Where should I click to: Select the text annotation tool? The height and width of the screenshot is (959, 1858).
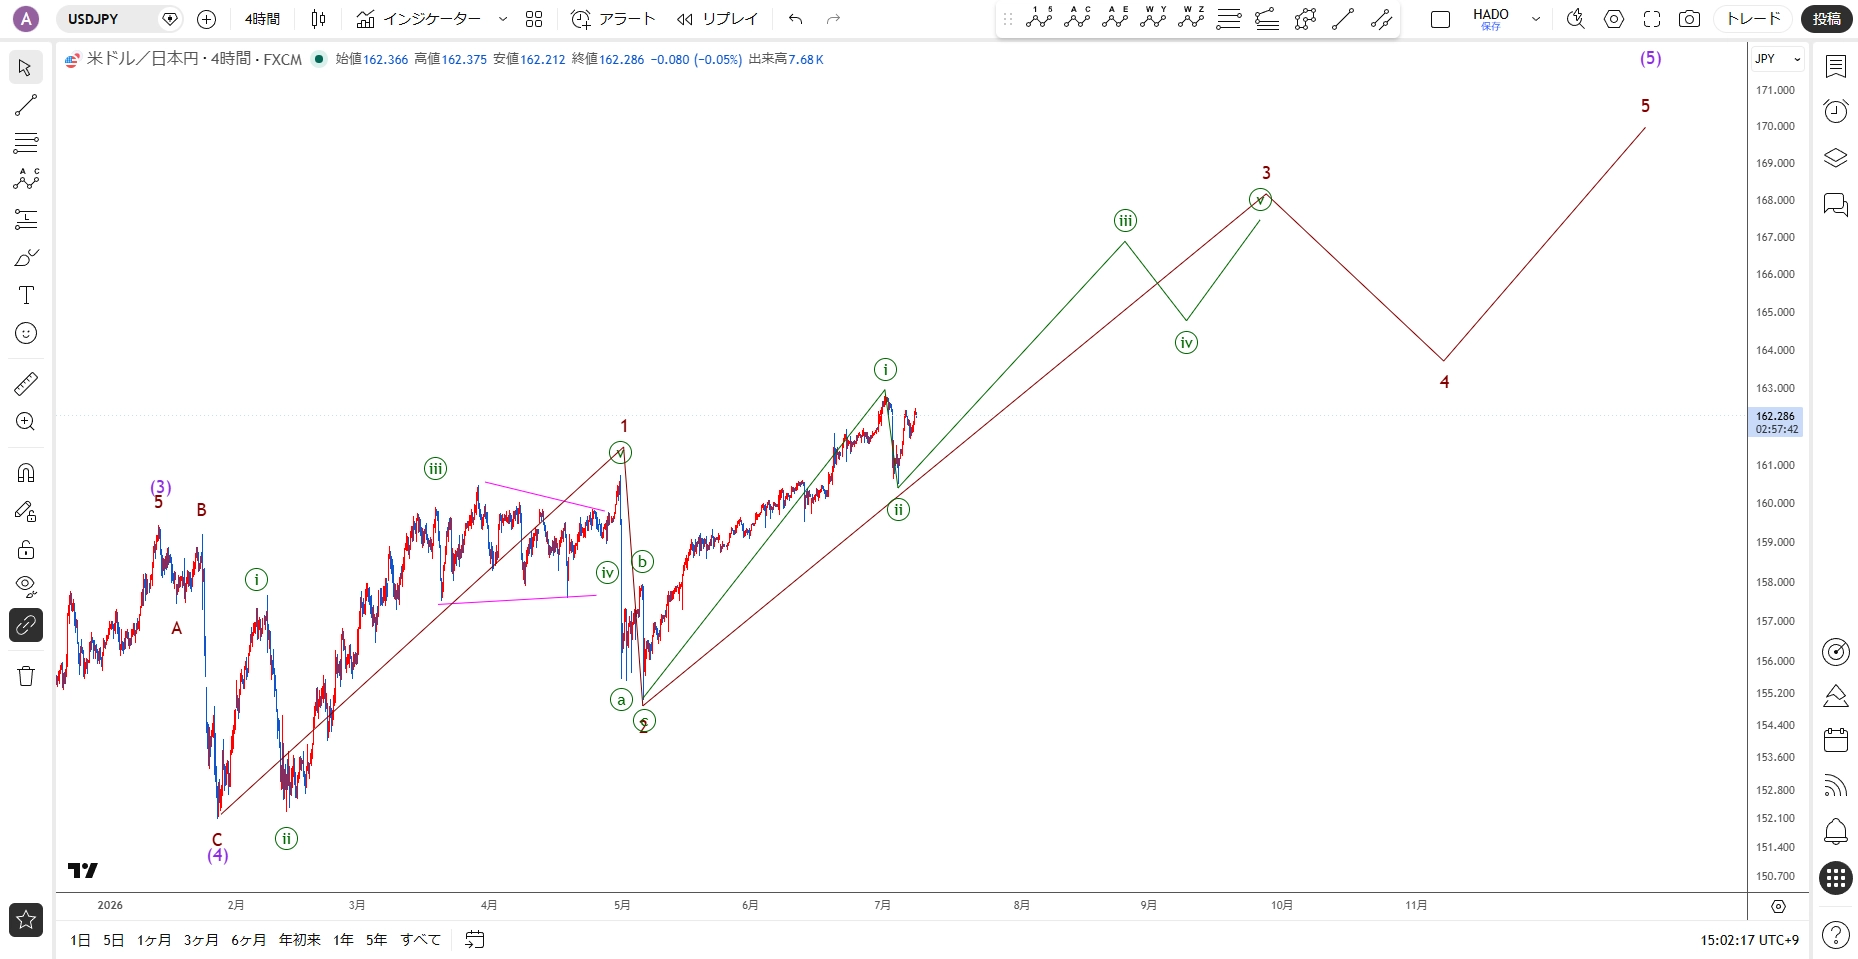pos(26,295)
